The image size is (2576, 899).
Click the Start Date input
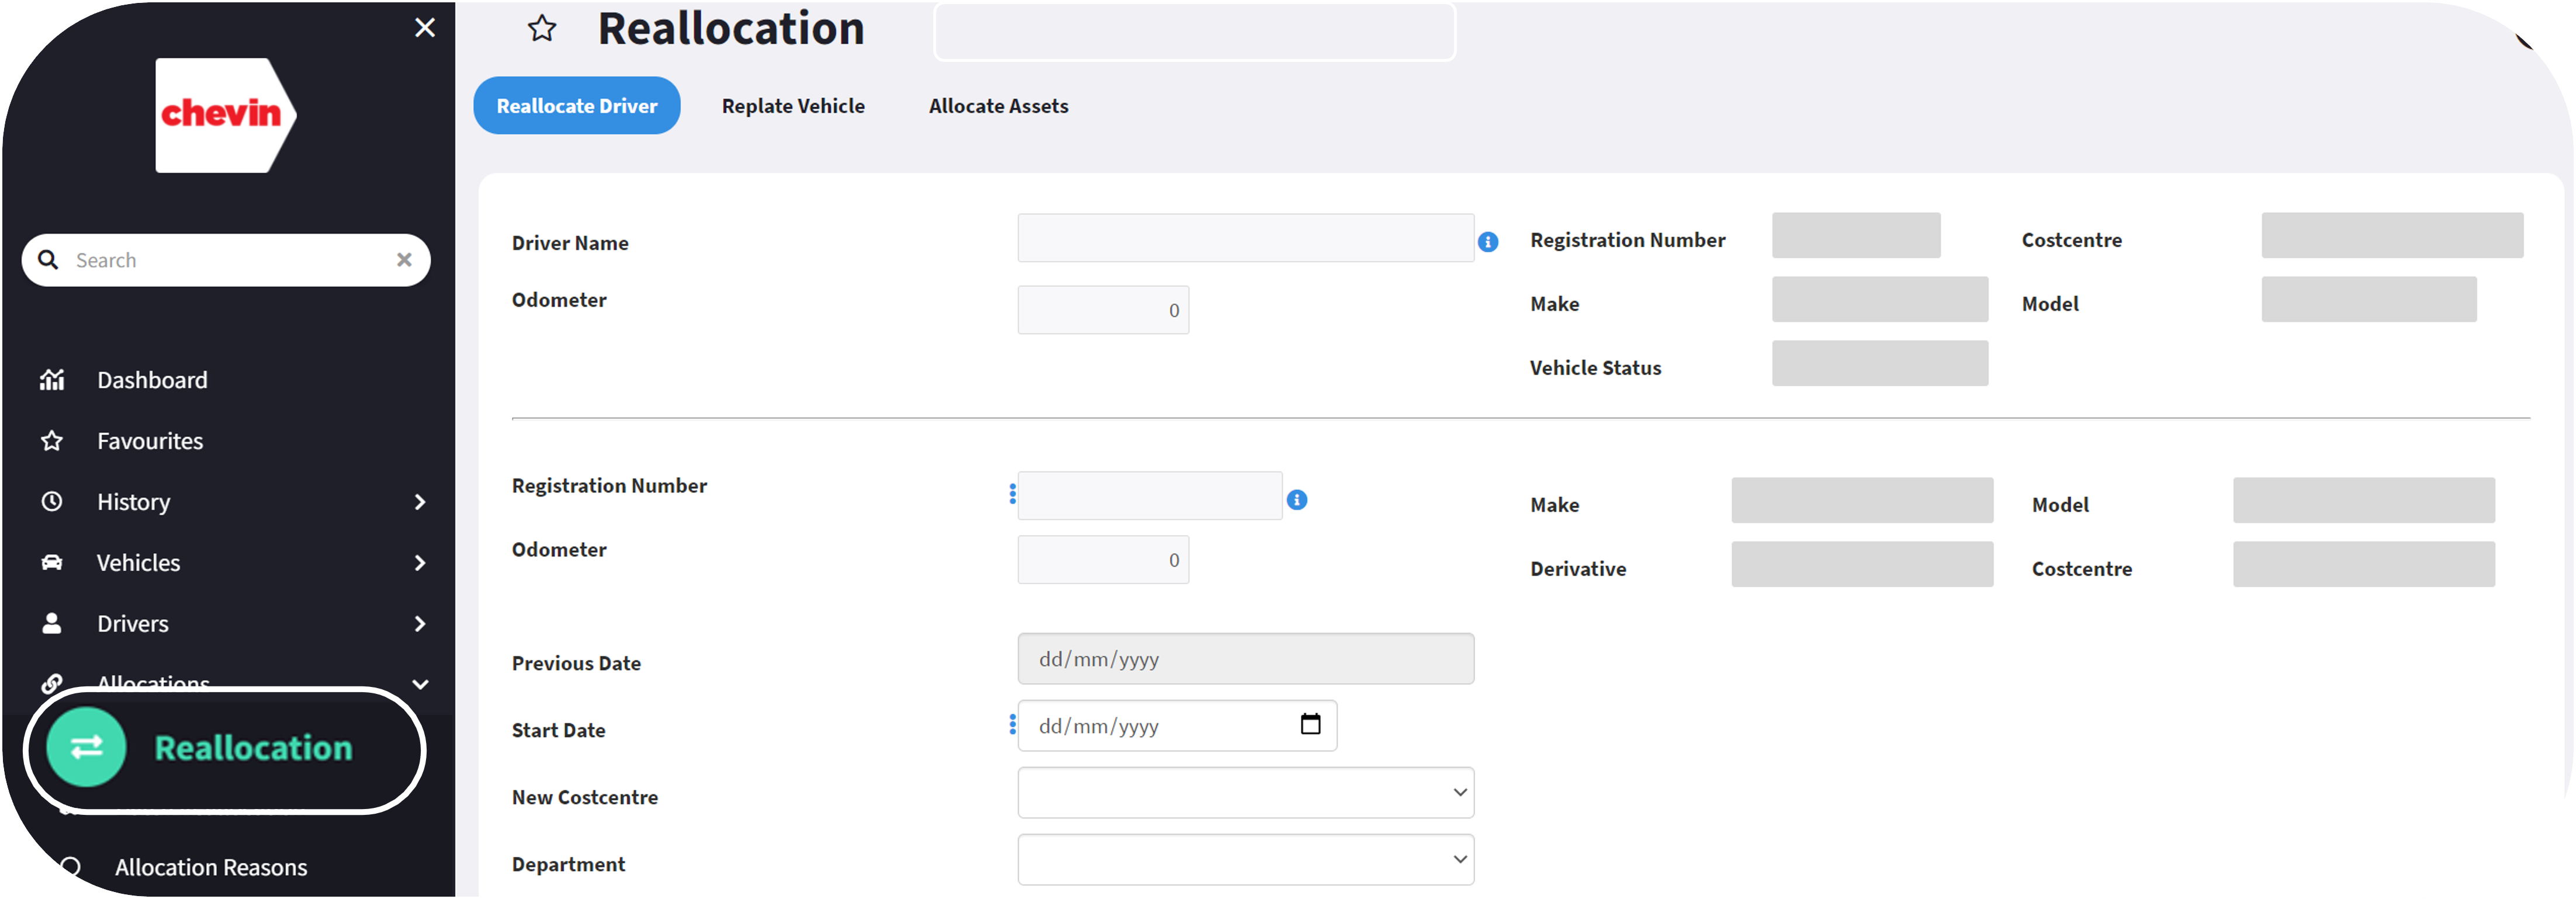[1177, 726]
